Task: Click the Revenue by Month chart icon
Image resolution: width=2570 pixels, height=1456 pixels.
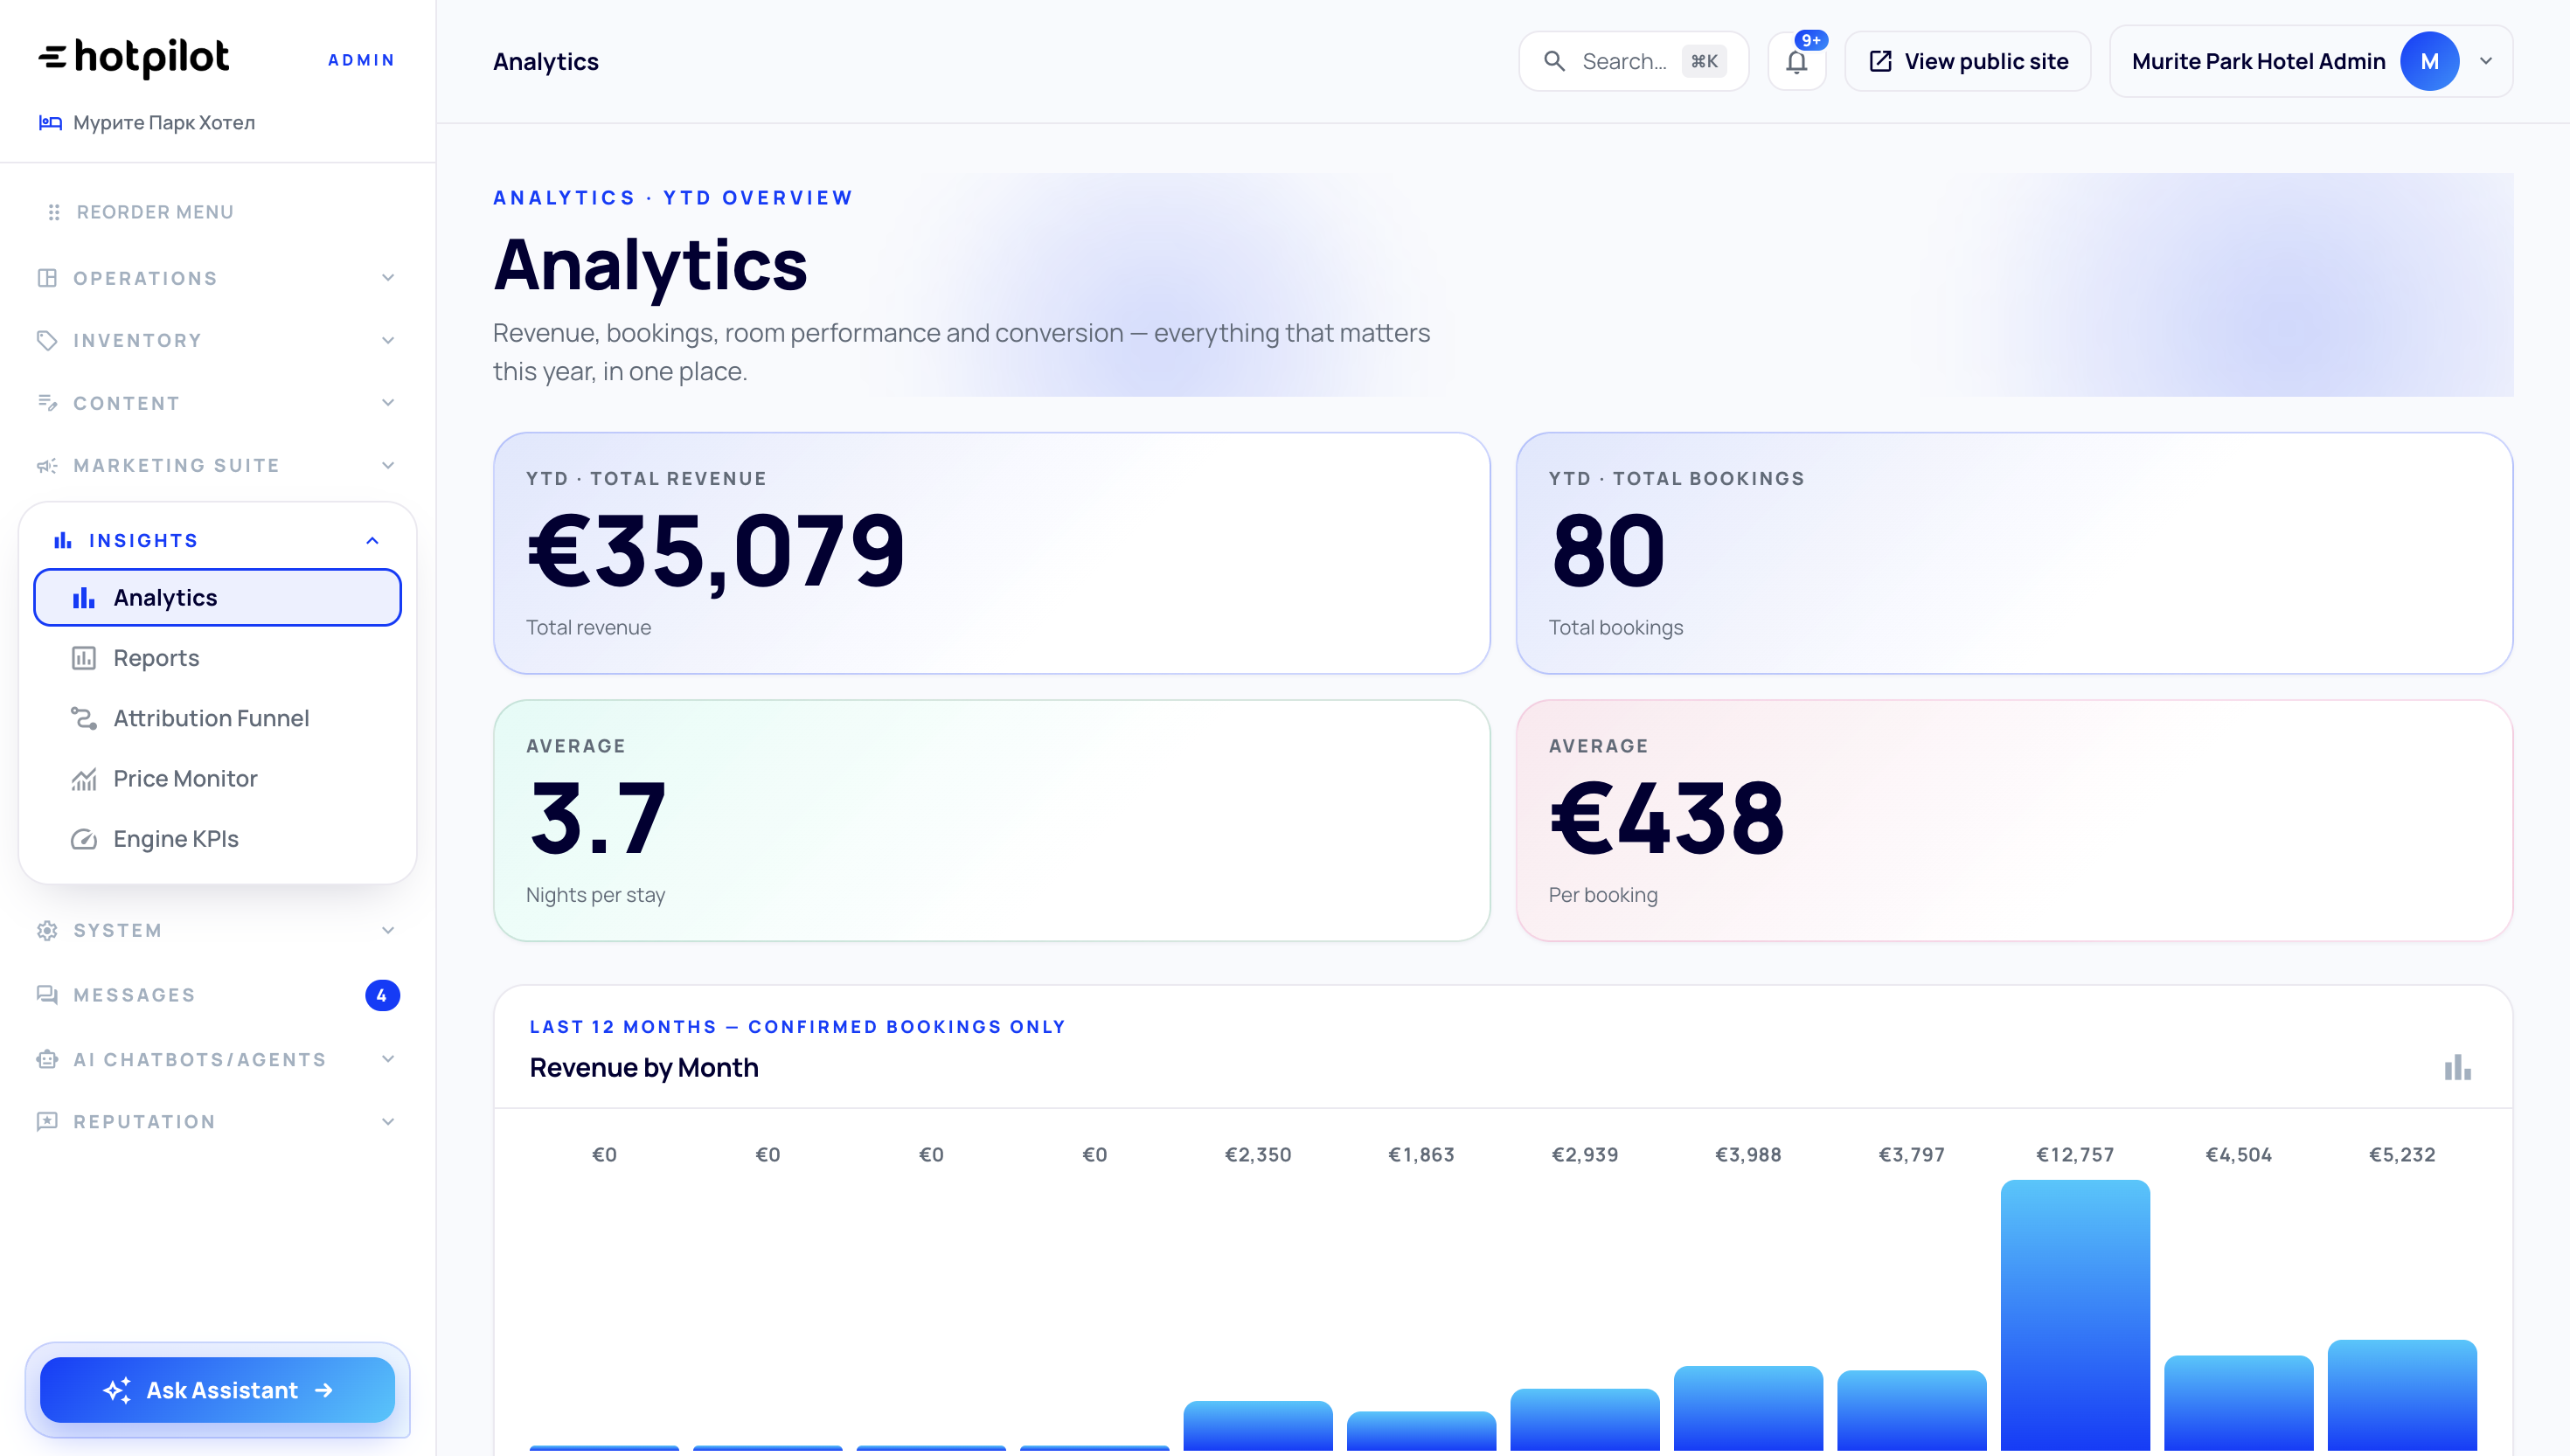Action: (x=2458, y=1067)
